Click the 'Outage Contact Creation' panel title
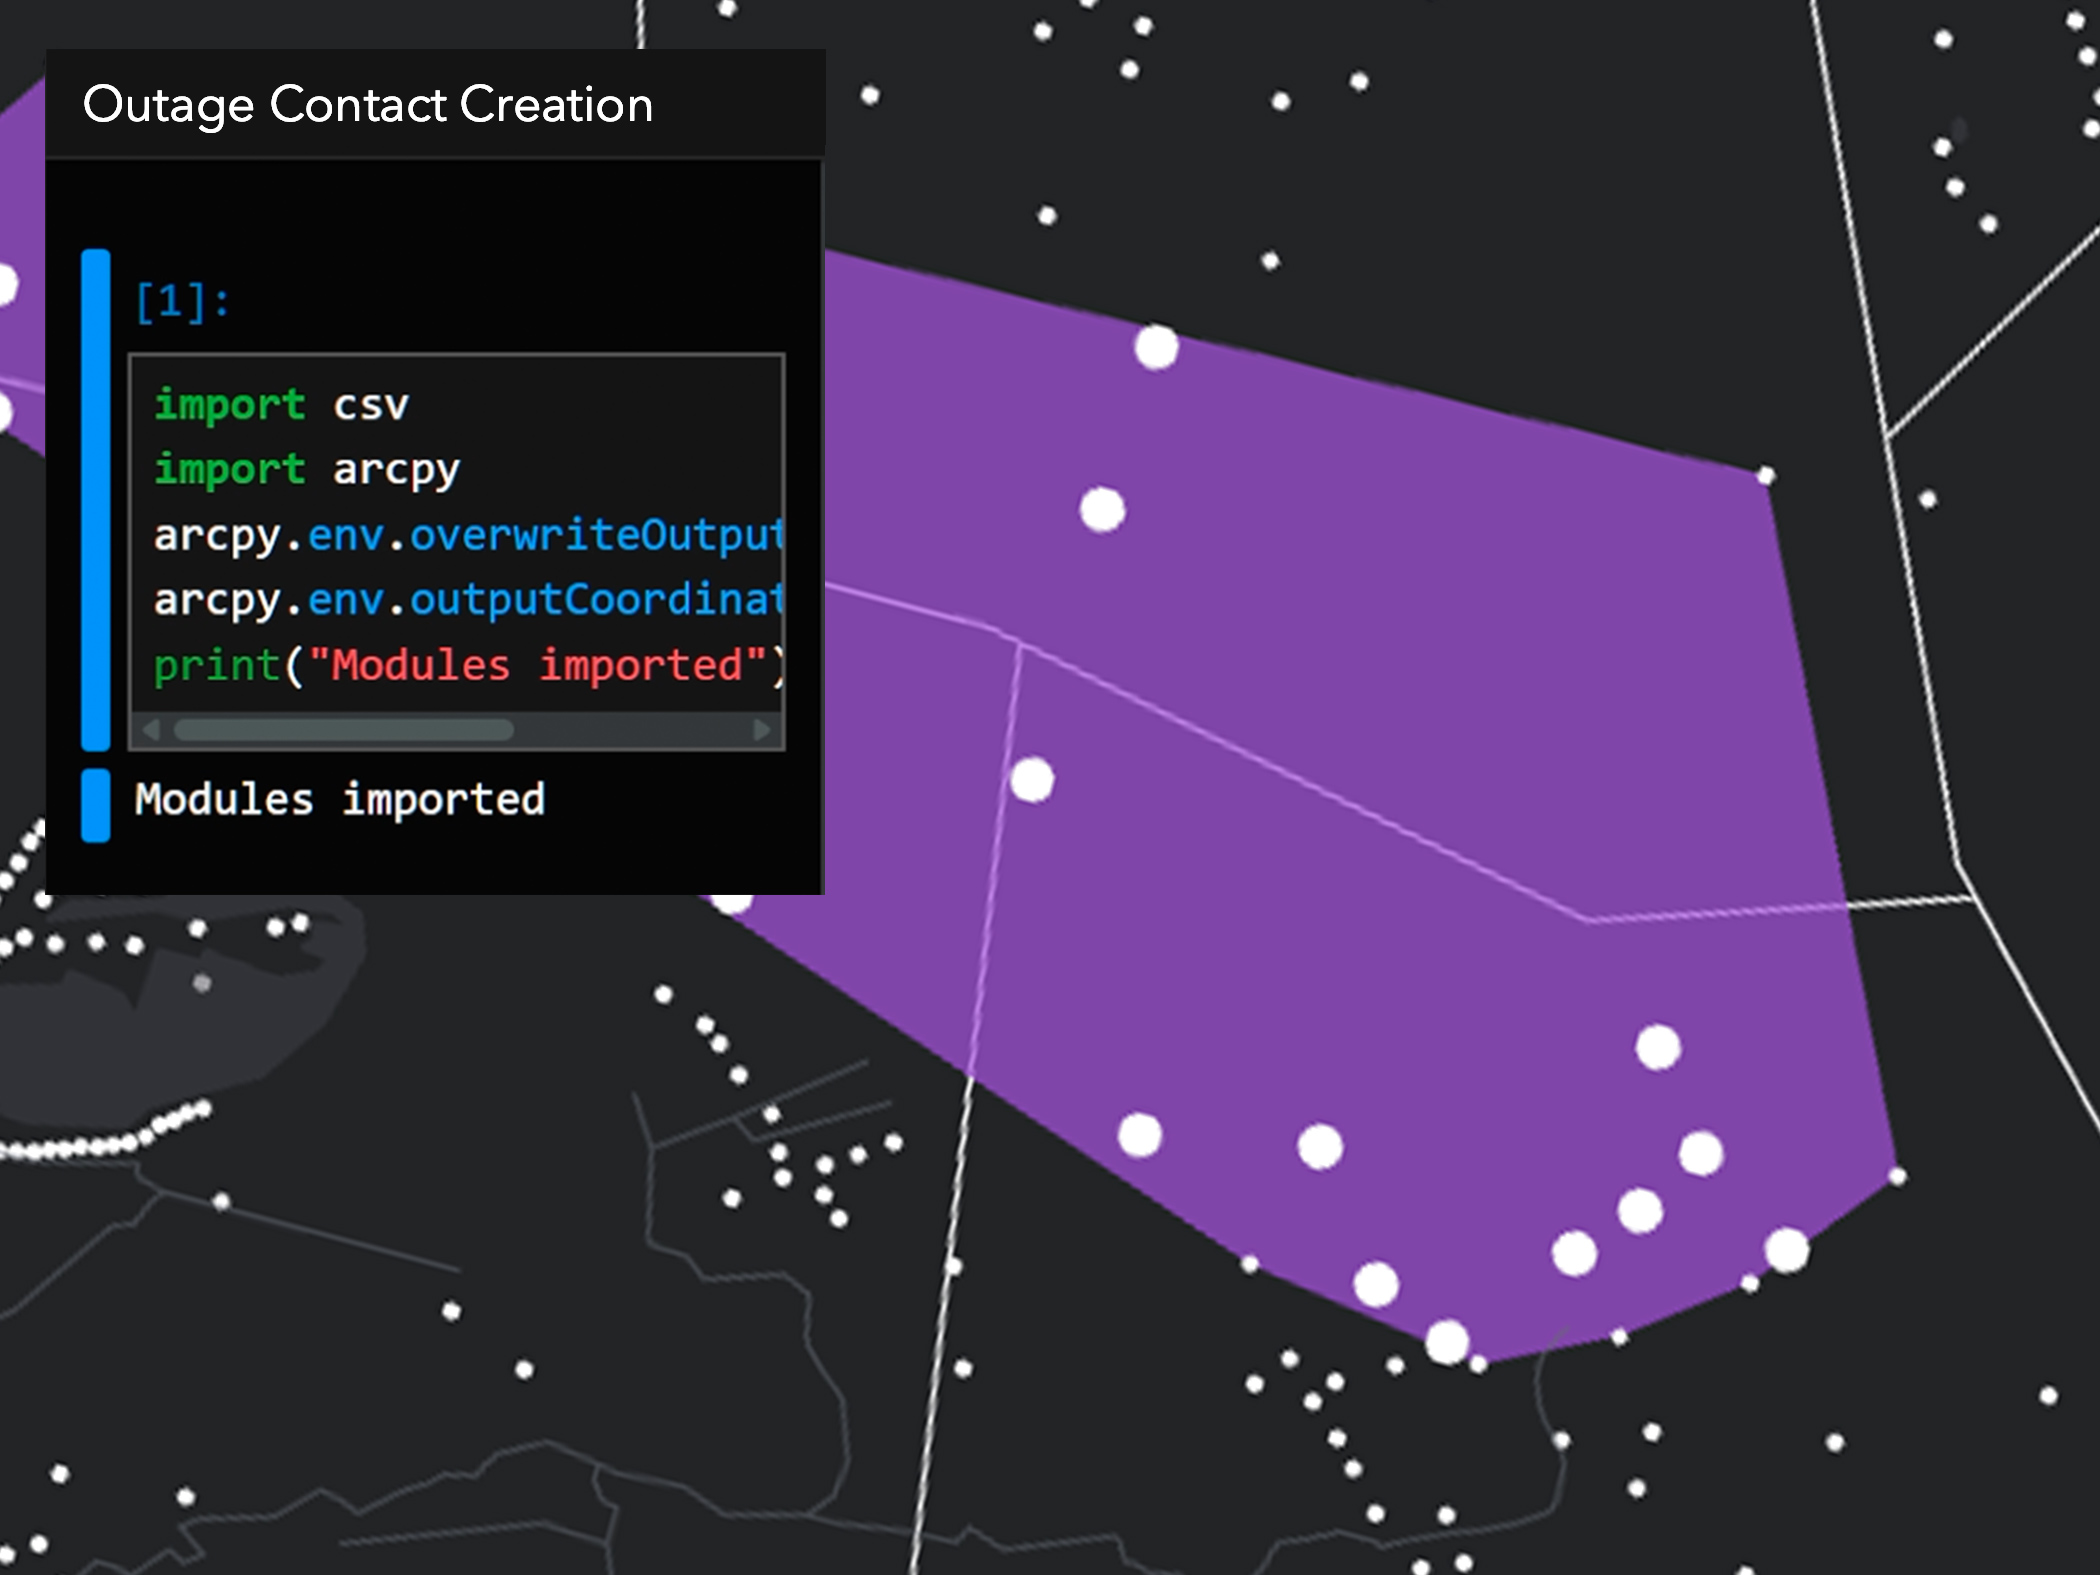Image resolution: width=2100 pixels, height=1575 pixels. [x=367, y=105]
